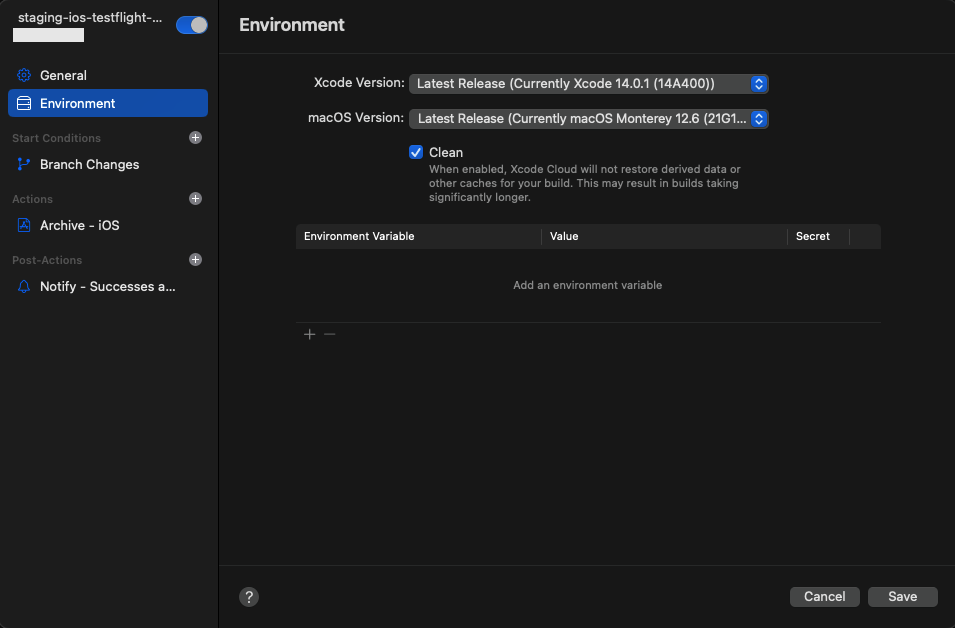
Task: Toggle the workflow enabled switch
Action: [191, 25]
